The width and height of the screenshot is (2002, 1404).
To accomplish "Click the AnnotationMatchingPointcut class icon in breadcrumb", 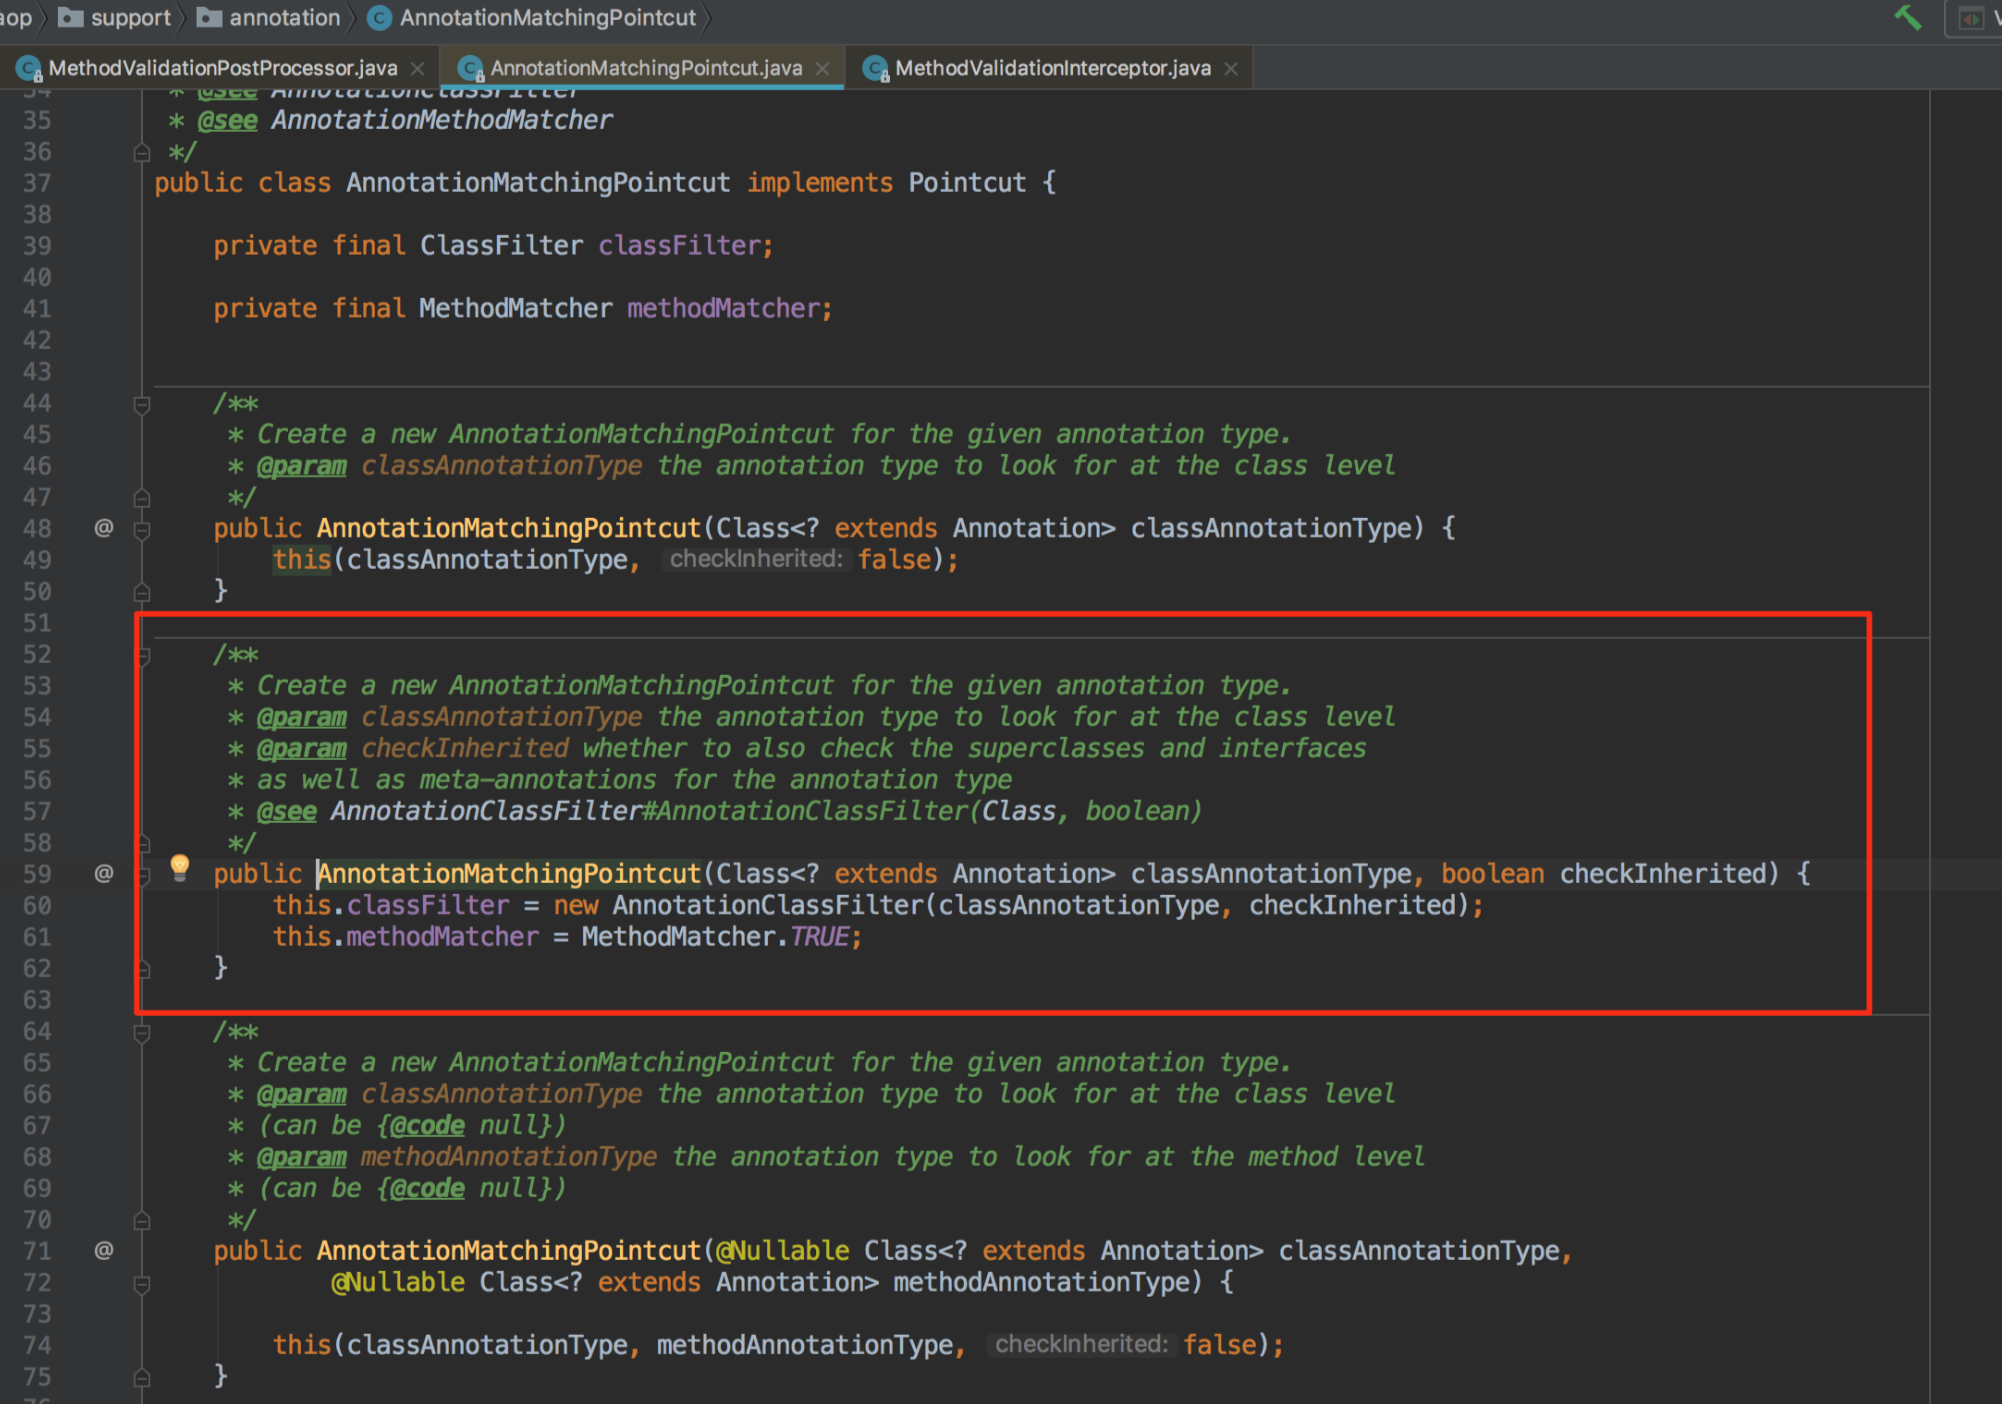I will 379,18.
